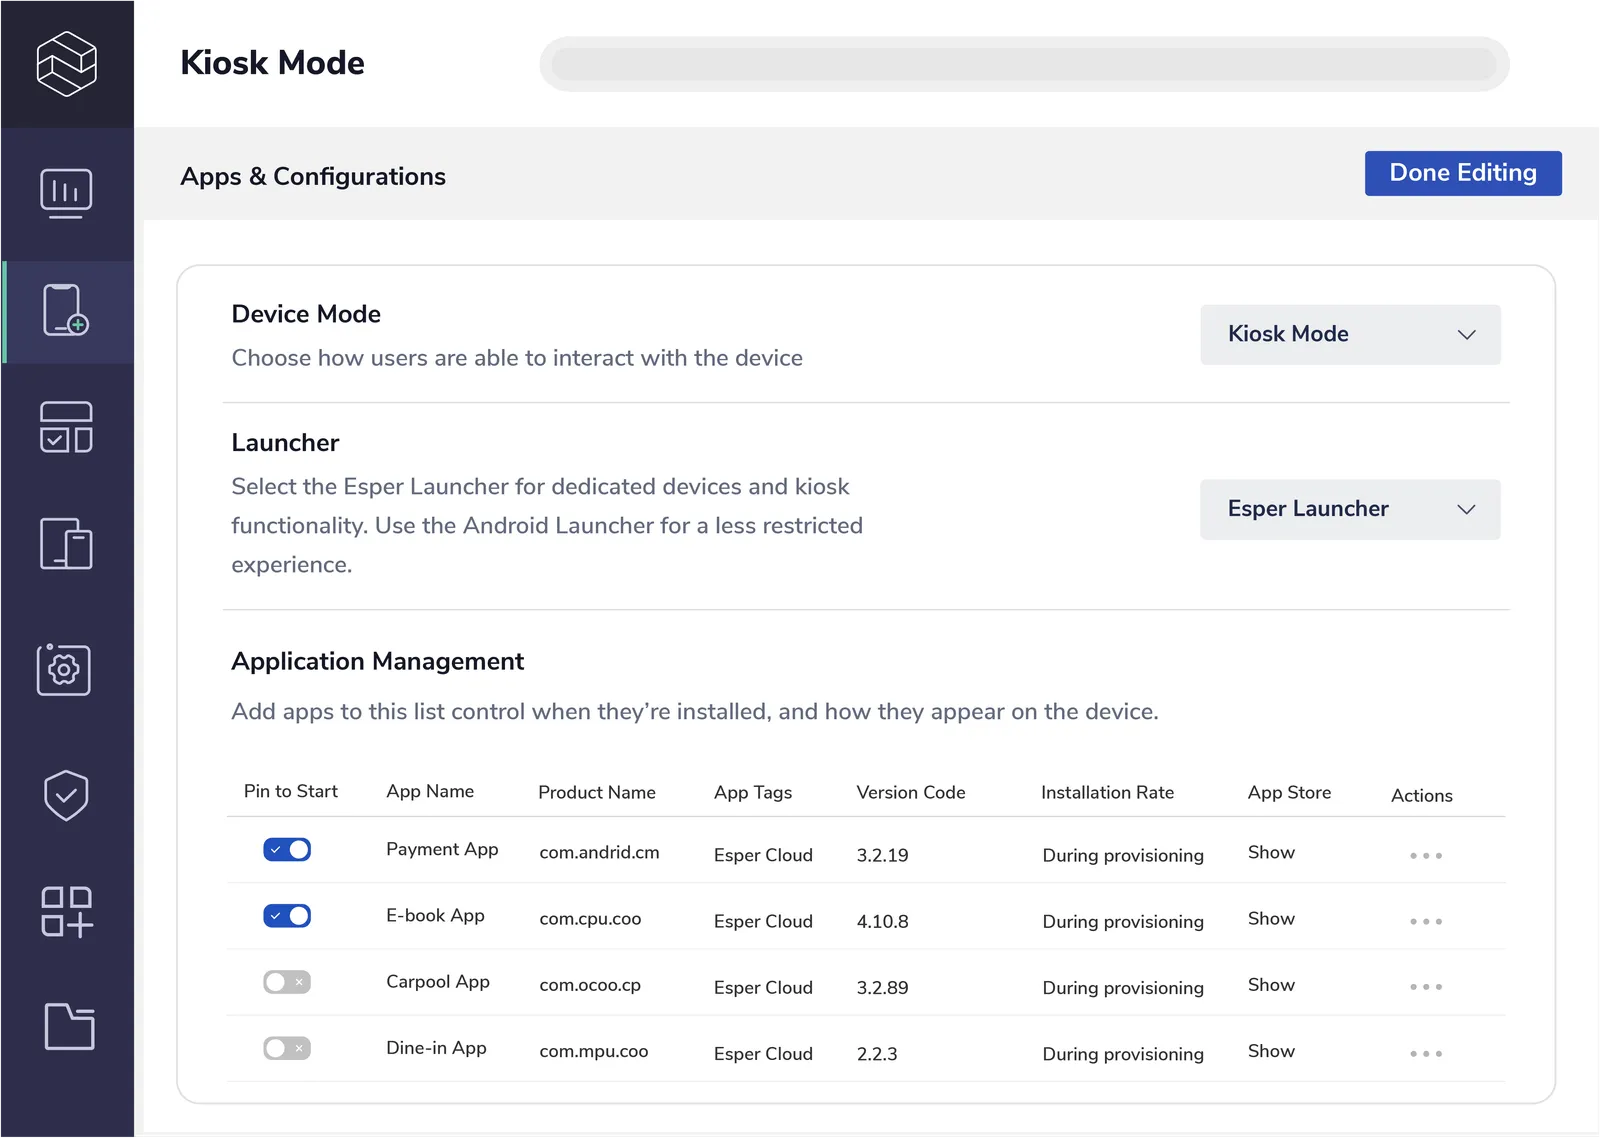Turn off E-book App pin toggle

pos(287,916)
